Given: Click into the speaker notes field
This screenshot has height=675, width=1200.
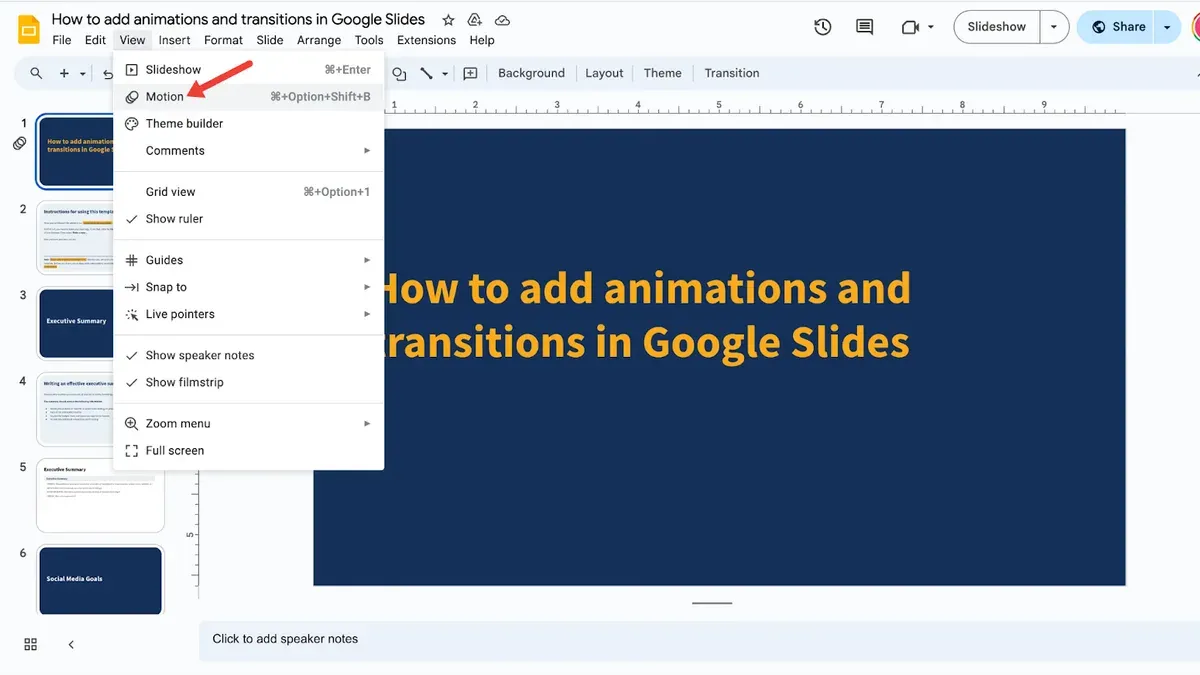Looking at the screenshot, I should point(699,640).
